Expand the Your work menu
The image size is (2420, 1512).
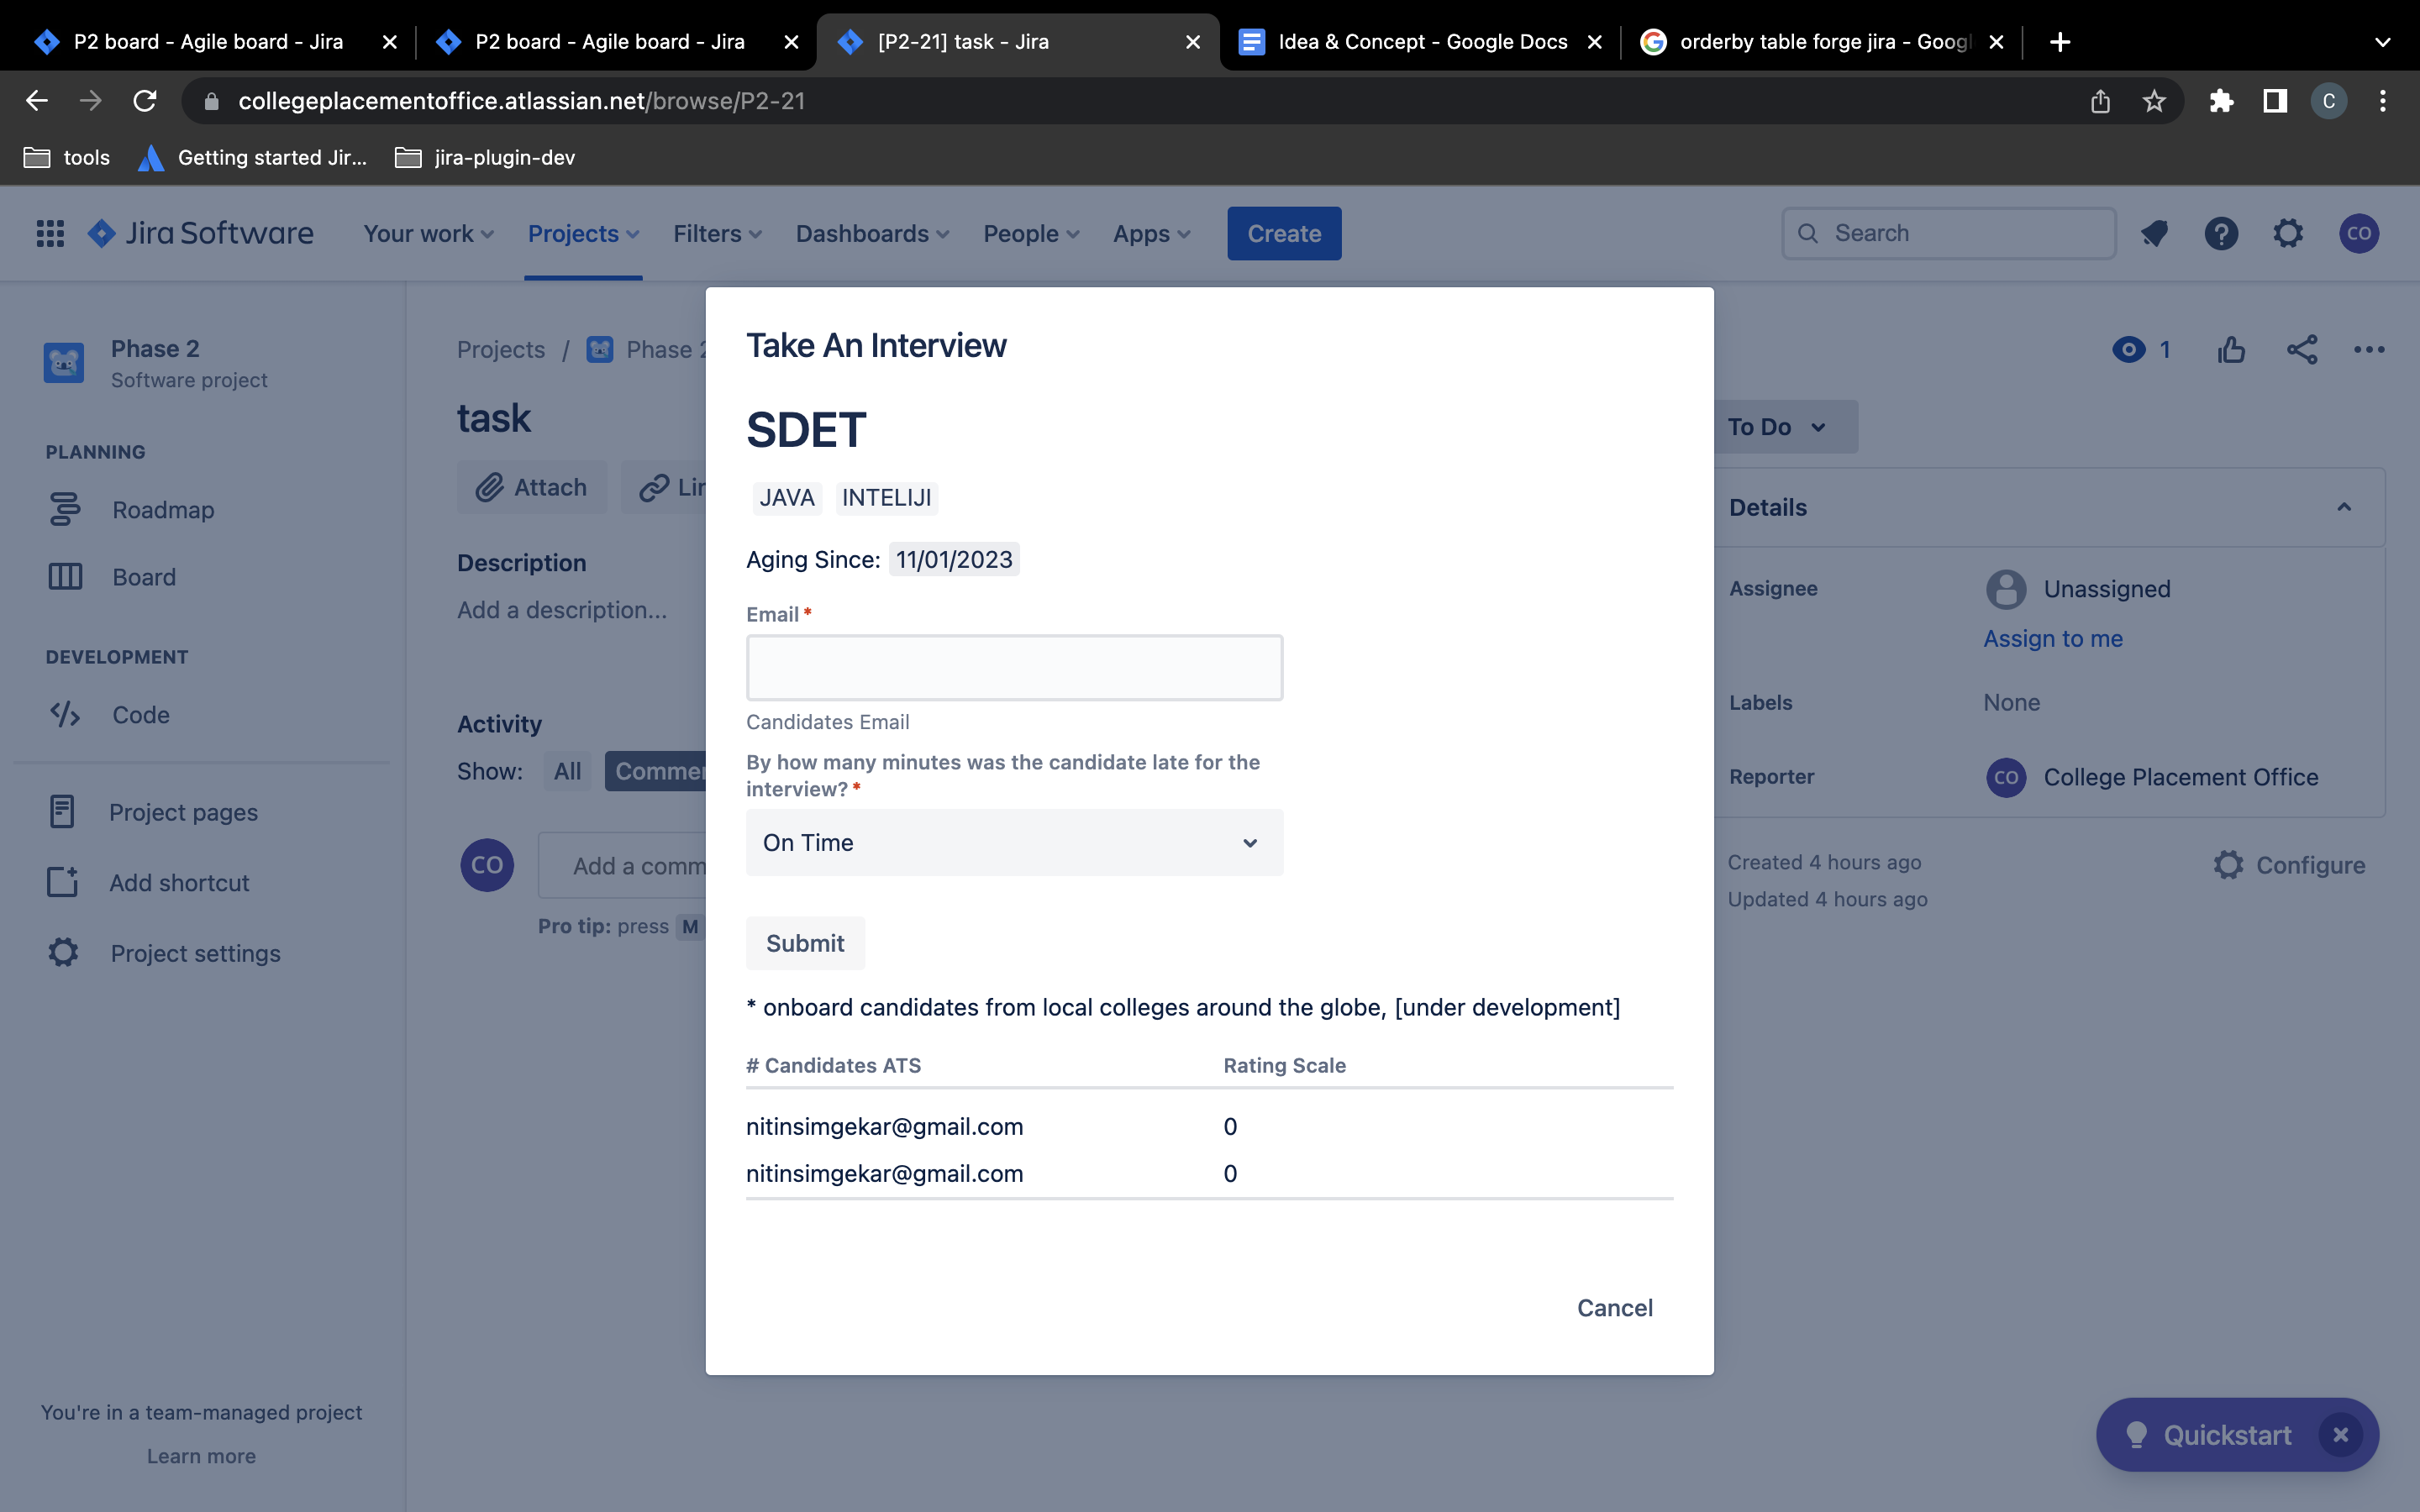(x=428, y=233)
